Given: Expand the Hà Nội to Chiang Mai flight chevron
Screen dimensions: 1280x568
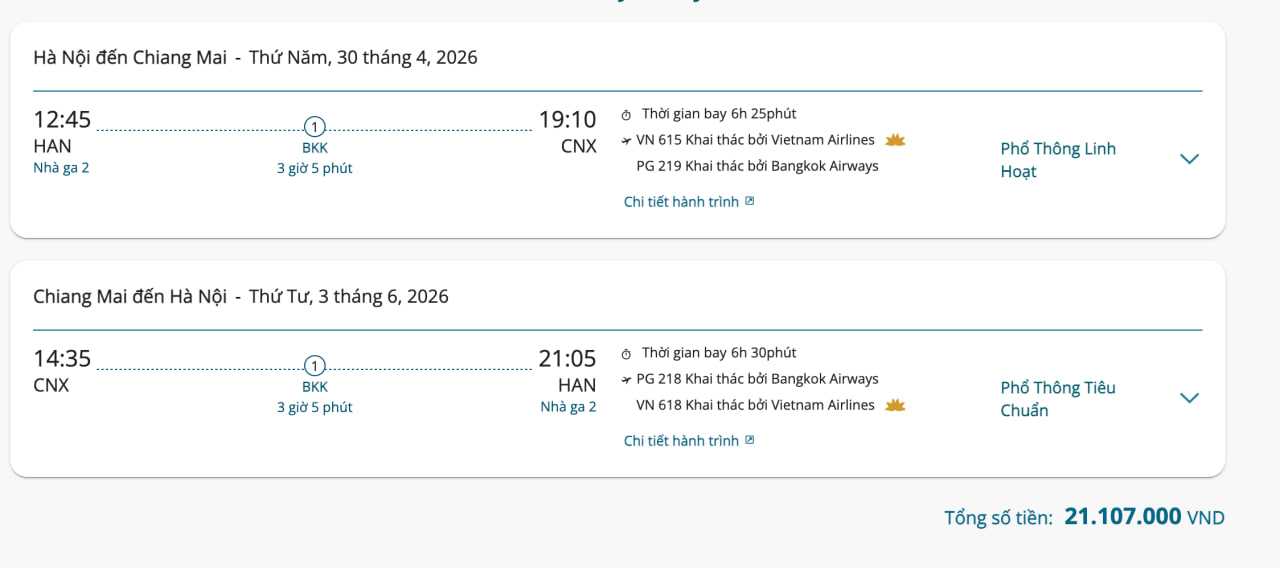Looking at the screenshot, I should pyautogui.click(x=1189, y=159).
